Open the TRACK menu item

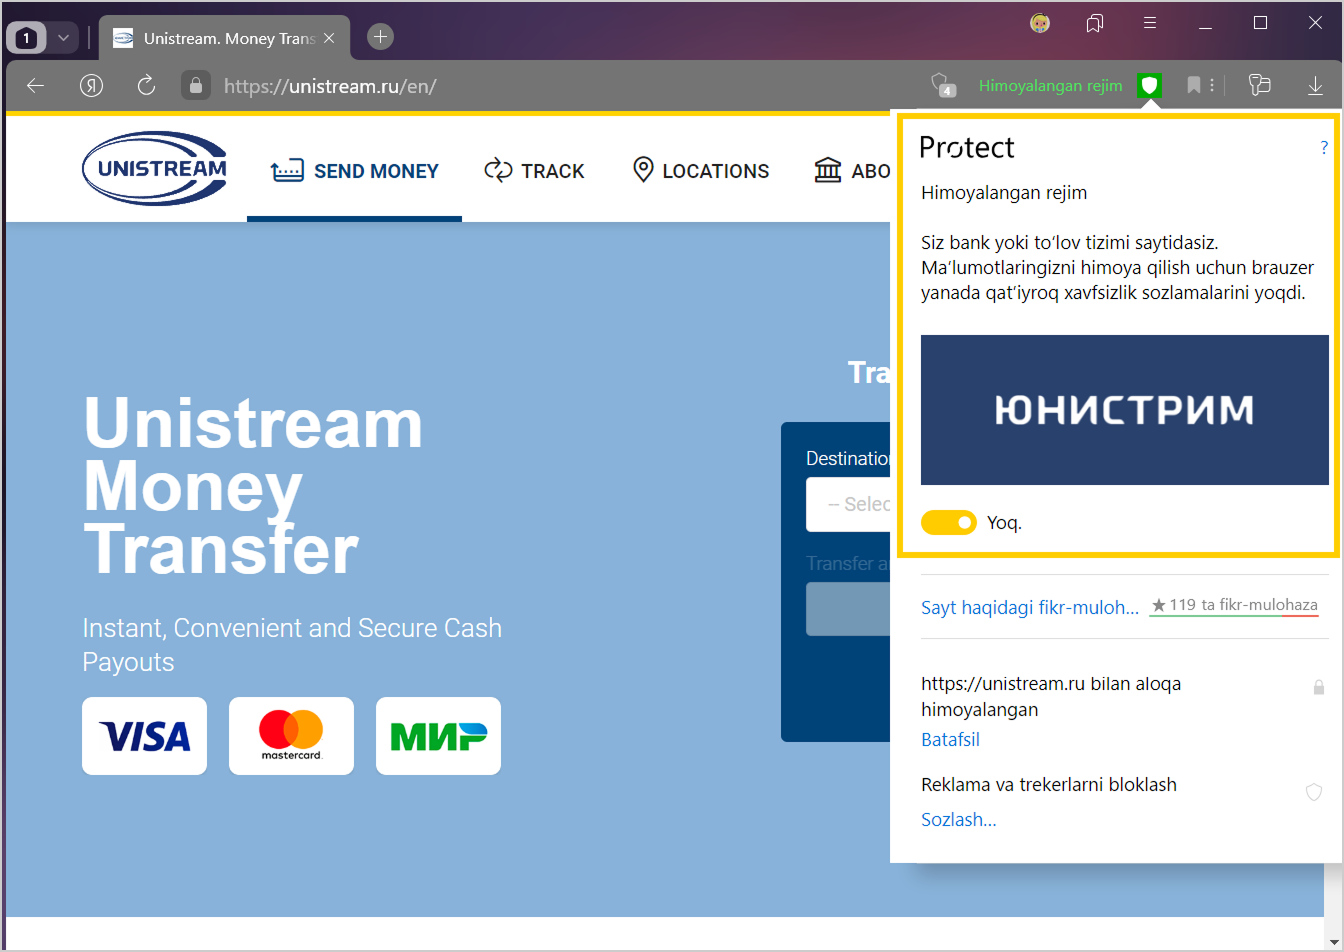[534, 171]
